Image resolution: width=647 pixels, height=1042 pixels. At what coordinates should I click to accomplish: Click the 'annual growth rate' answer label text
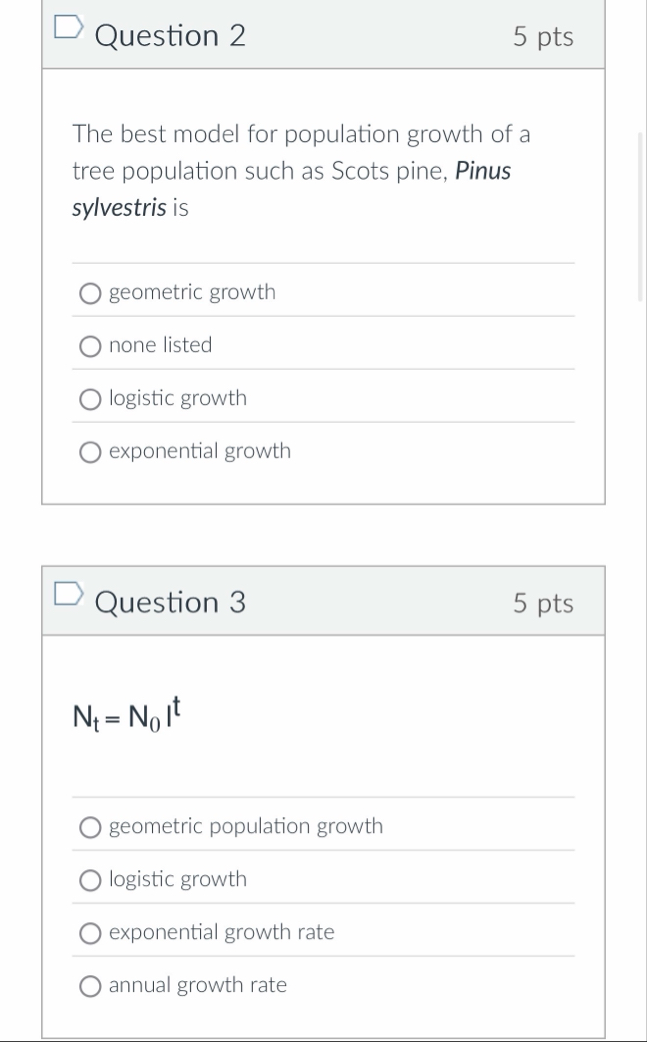click(x=197, y=986)
